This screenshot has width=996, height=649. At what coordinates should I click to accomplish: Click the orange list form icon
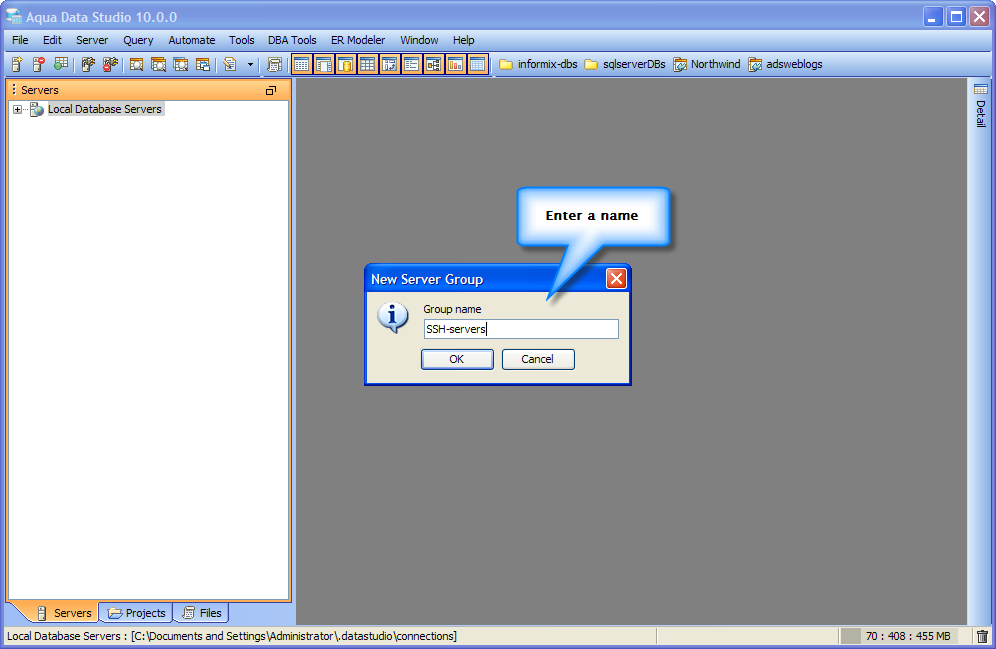click(412, 64)
